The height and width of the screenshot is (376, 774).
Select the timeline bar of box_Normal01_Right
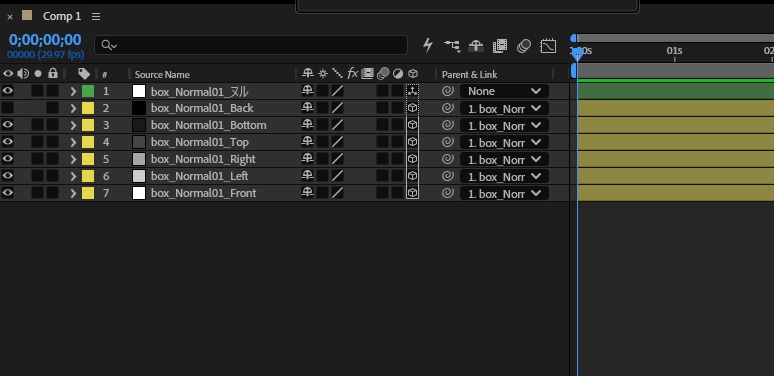pyautogui.click(x=675, y=159)
